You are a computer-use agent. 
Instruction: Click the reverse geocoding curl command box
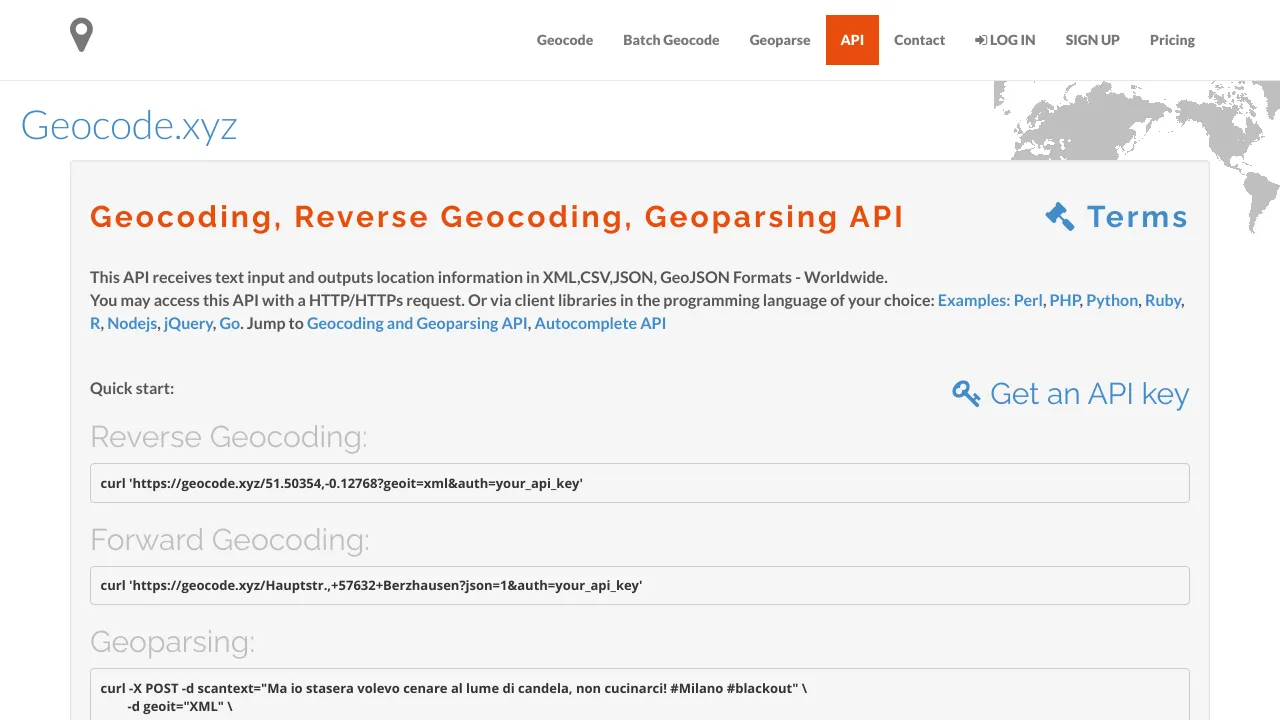click(640, 483)
